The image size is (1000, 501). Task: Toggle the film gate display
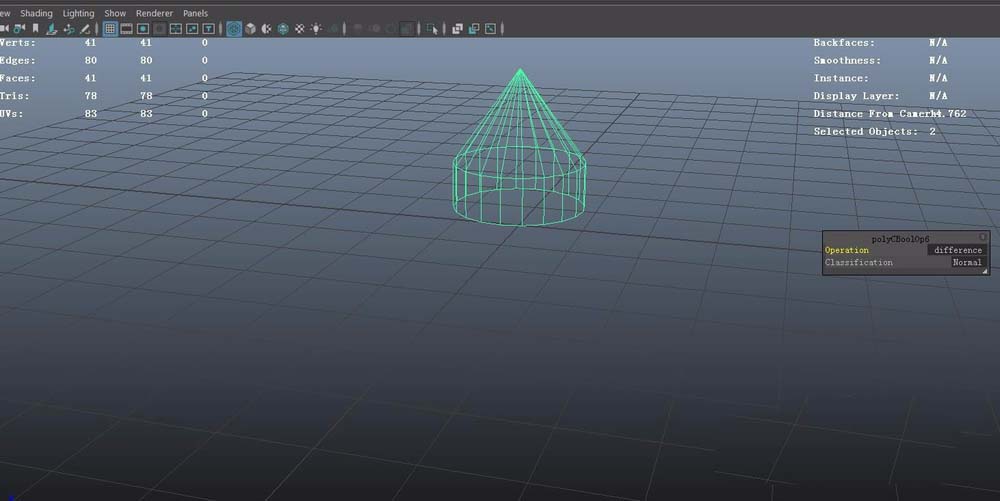pos(126,29)
